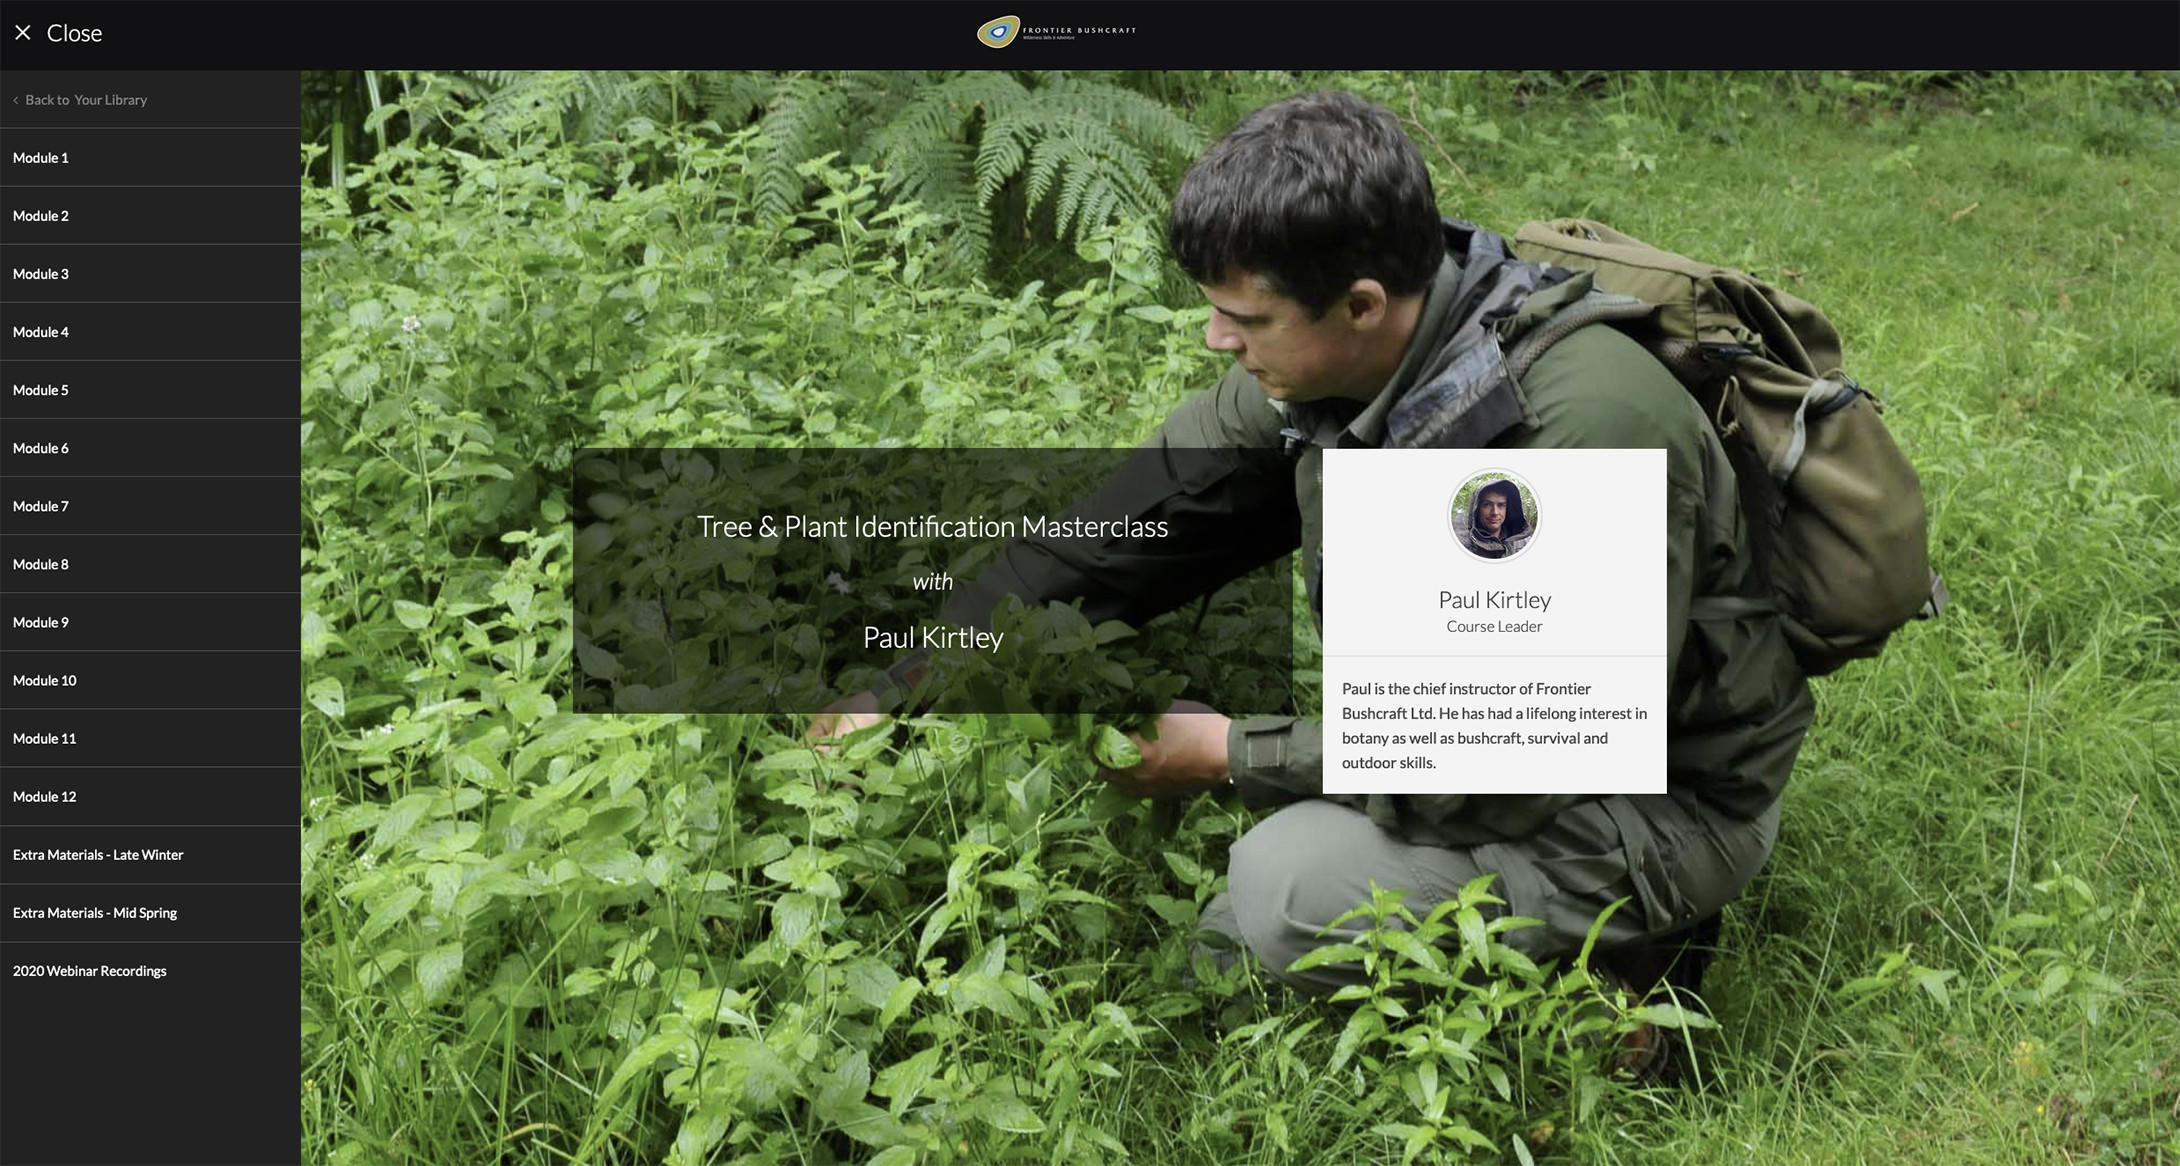The height and width of the screenshot is (1166, 2180).
Task: Expand Module 5 section
Action: click(41, 390)
